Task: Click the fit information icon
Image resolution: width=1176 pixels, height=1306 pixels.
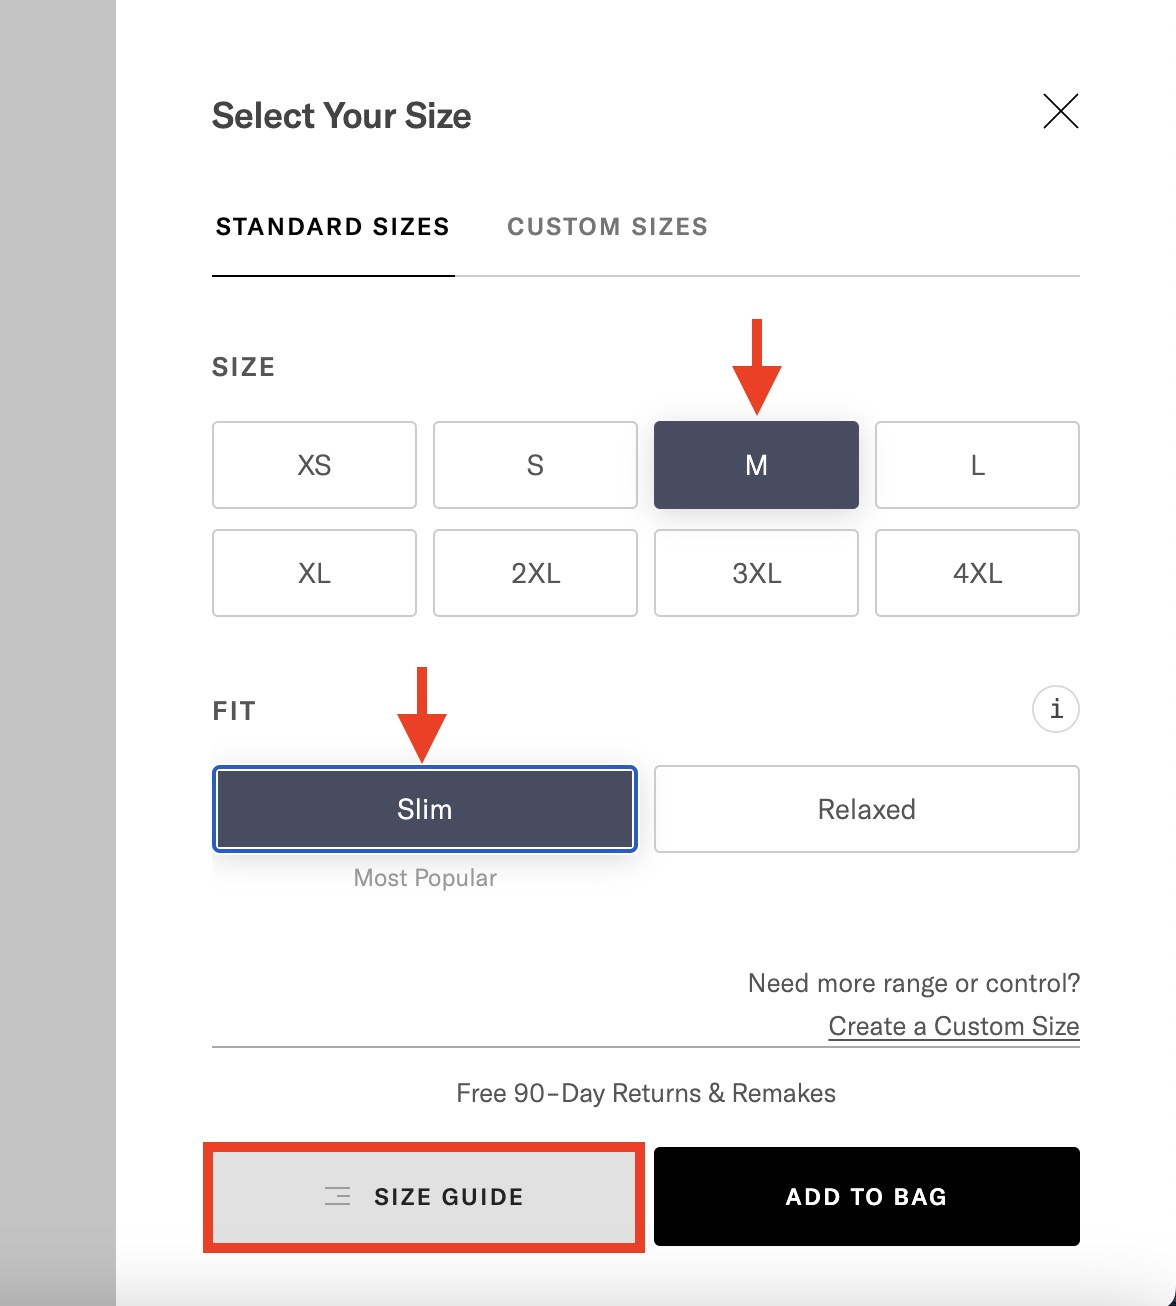Action: tap(1054, 709)
